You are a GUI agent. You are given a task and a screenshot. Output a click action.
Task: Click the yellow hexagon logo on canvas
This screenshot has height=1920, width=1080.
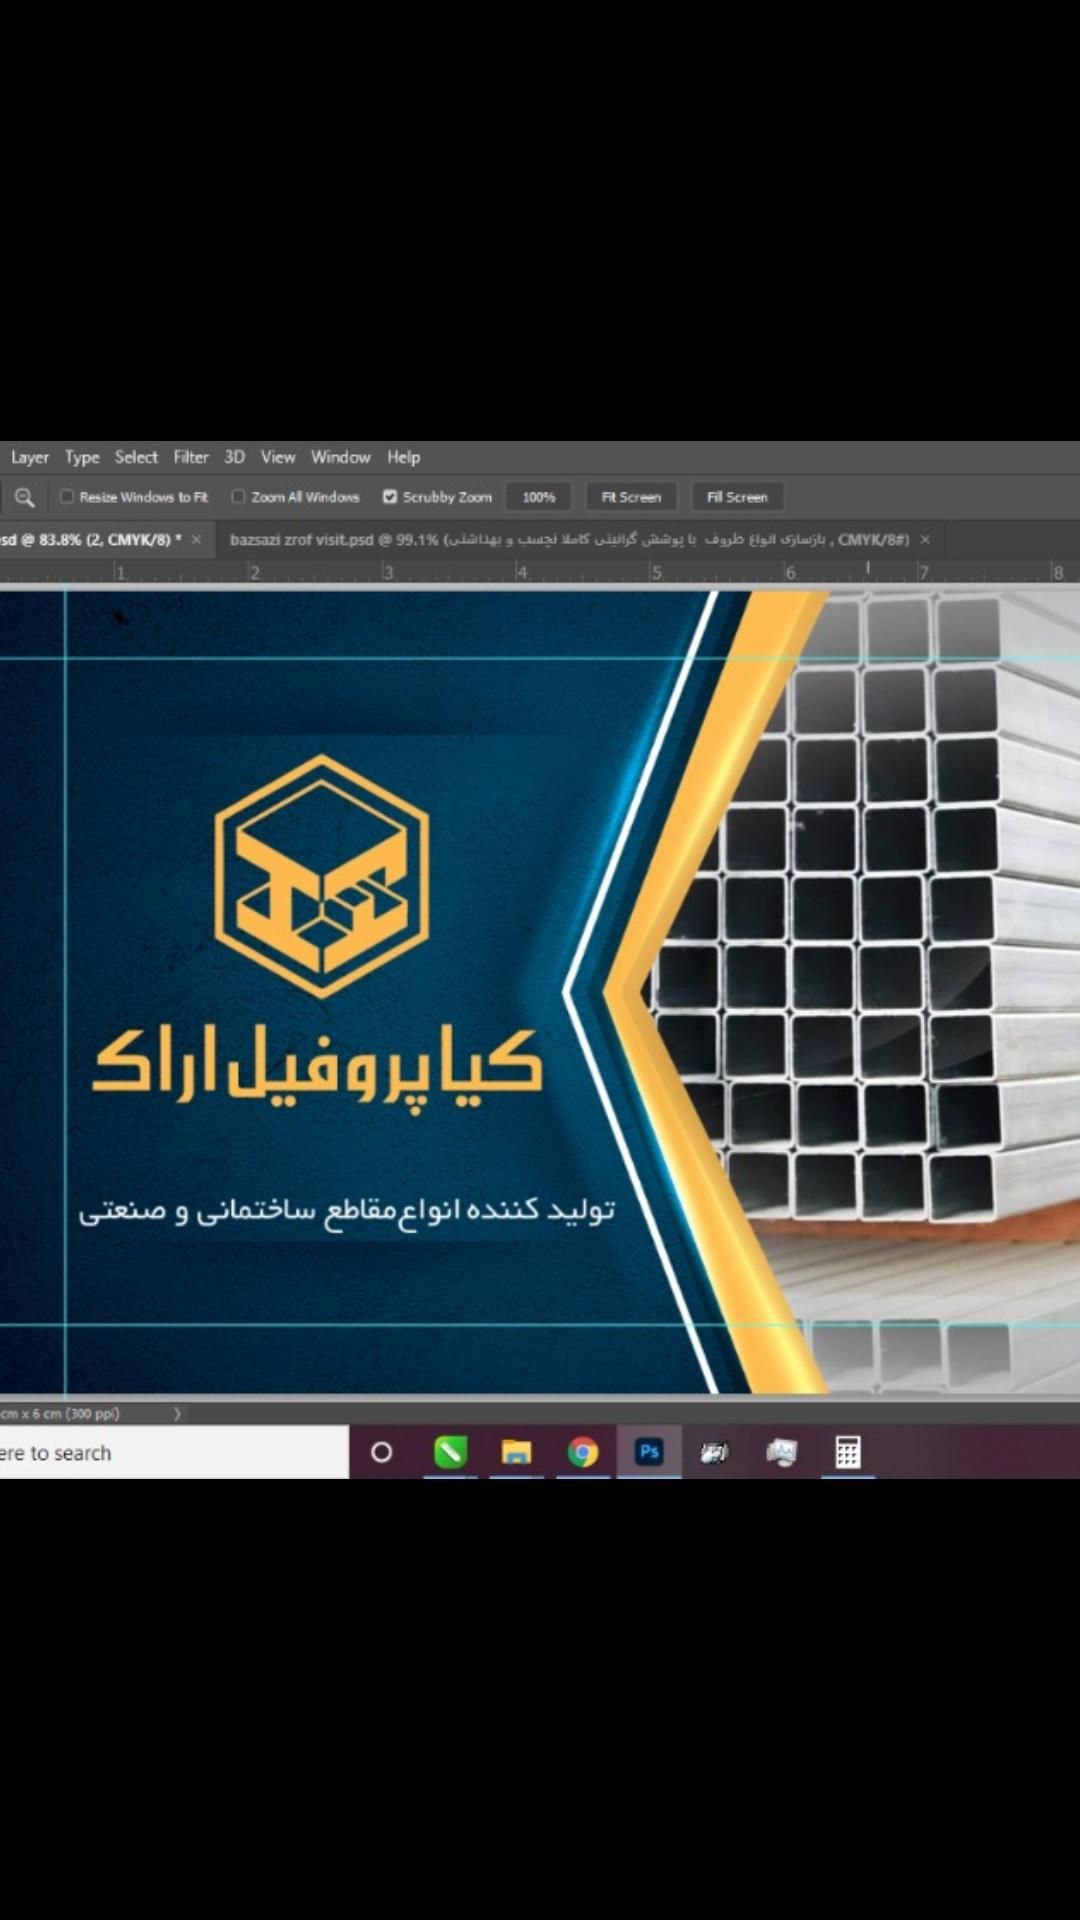click(321, 875)
